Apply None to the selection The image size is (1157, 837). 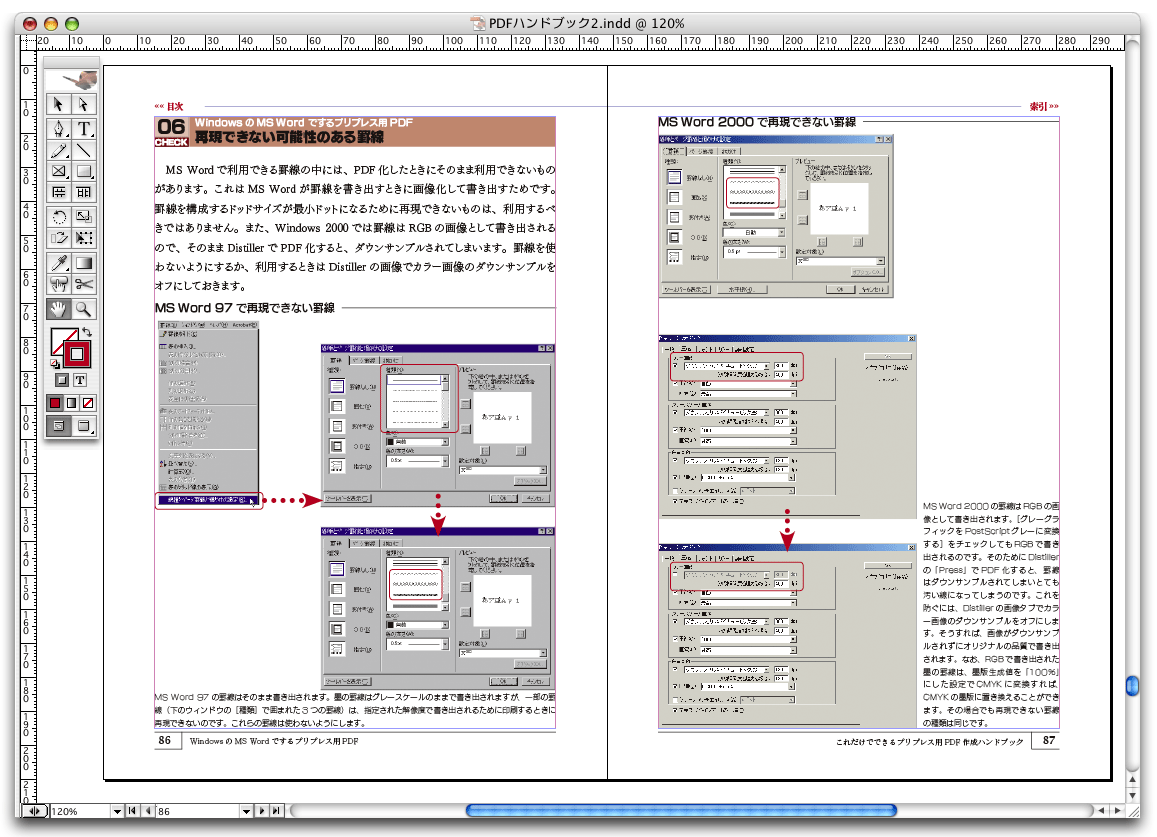point(89,403)
